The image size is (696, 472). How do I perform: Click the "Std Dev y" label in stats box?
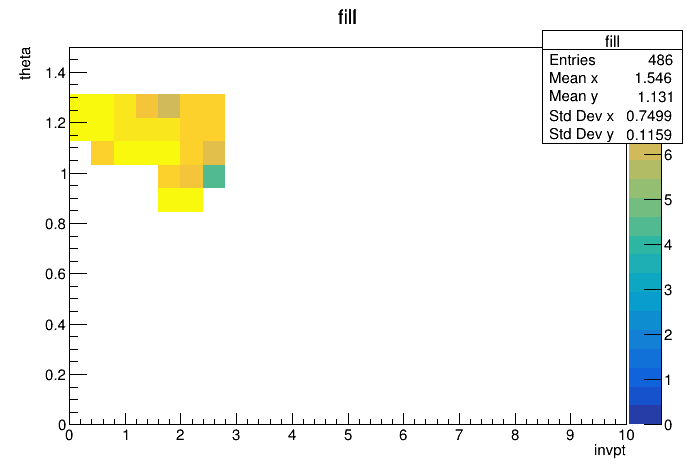click(x=581, y=134)
